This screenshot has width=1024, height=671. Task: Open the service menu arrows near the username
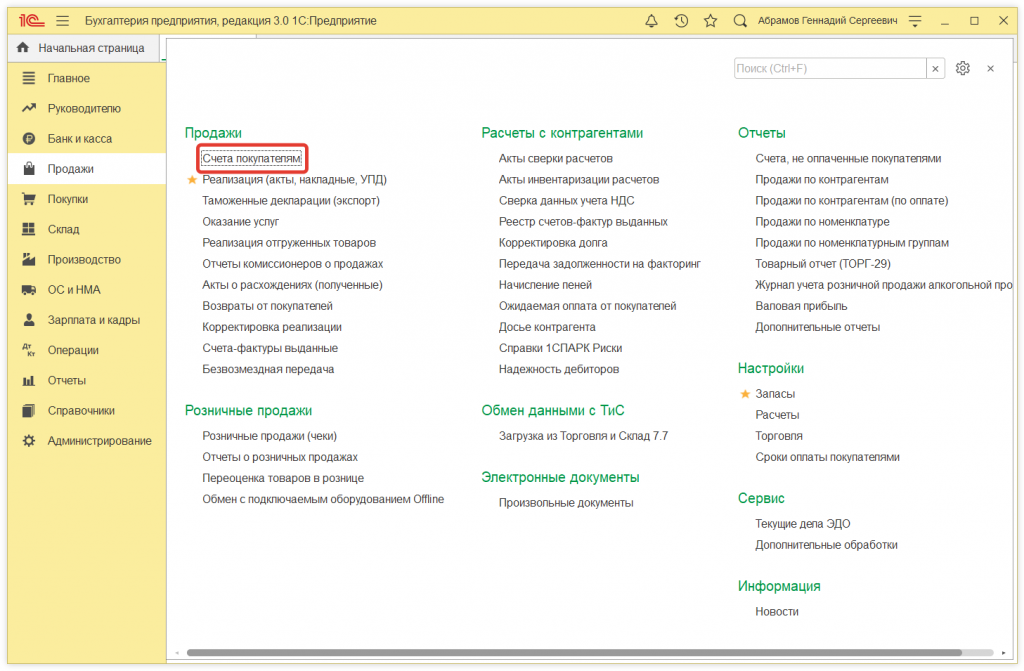pyautogui.click(x=914, y=19)
